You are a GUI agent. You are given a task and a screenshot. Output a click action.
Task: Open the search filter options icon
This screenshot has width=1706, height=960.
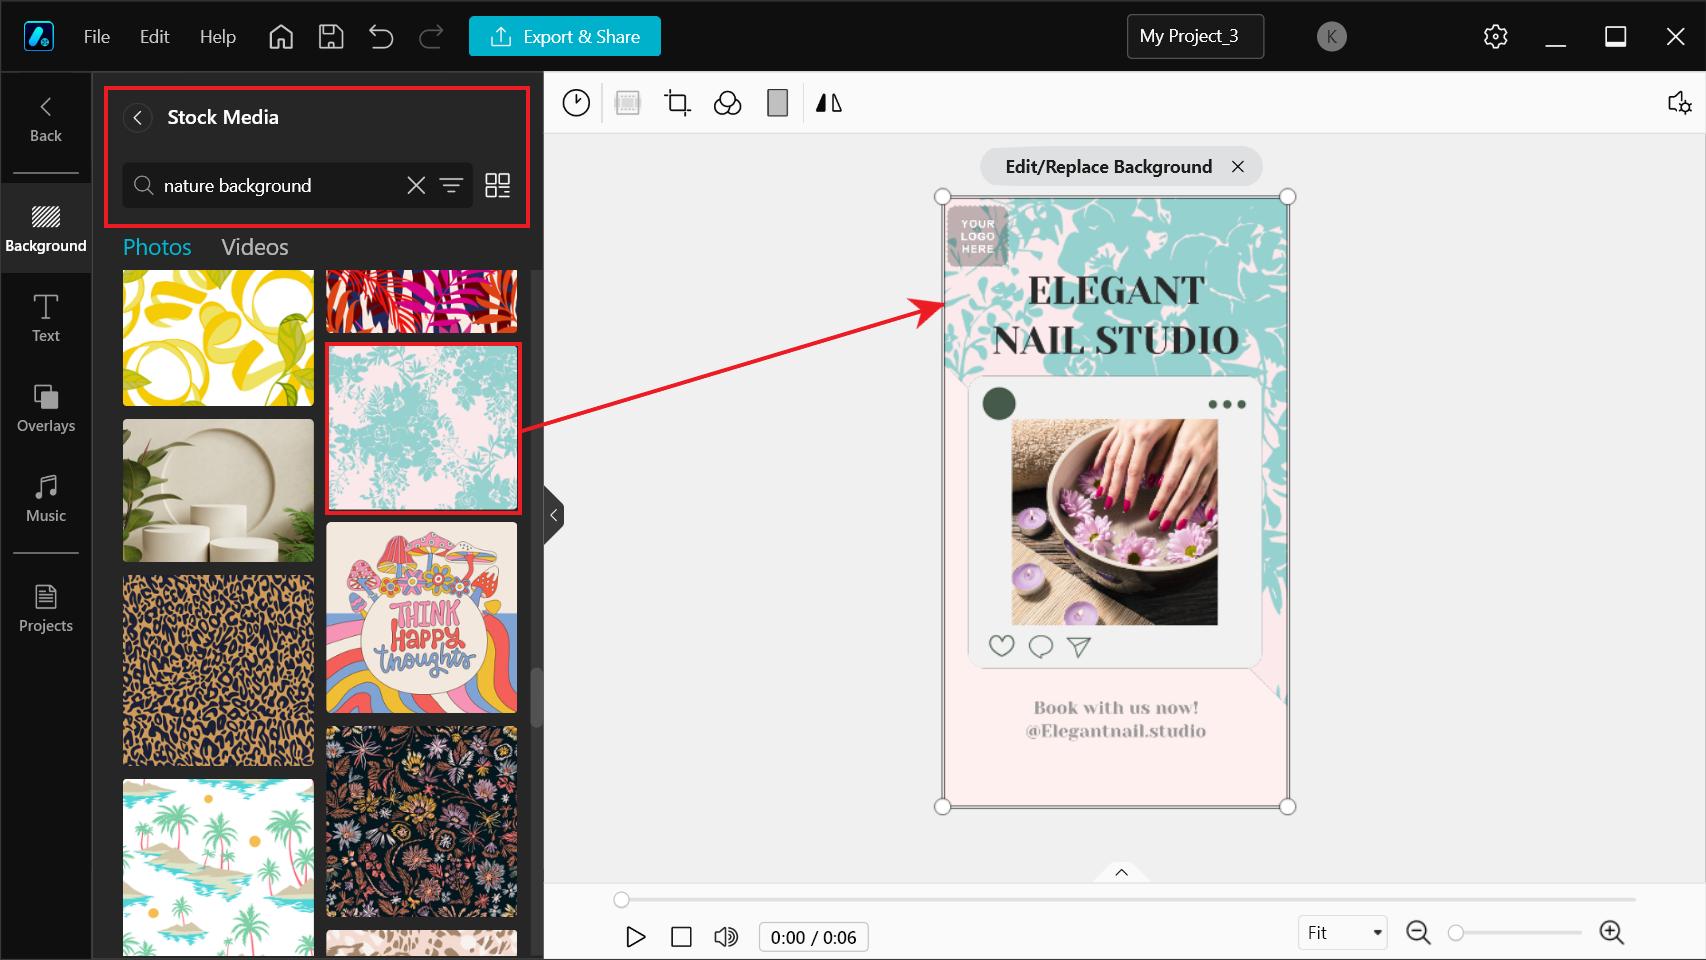coord(451,185)
